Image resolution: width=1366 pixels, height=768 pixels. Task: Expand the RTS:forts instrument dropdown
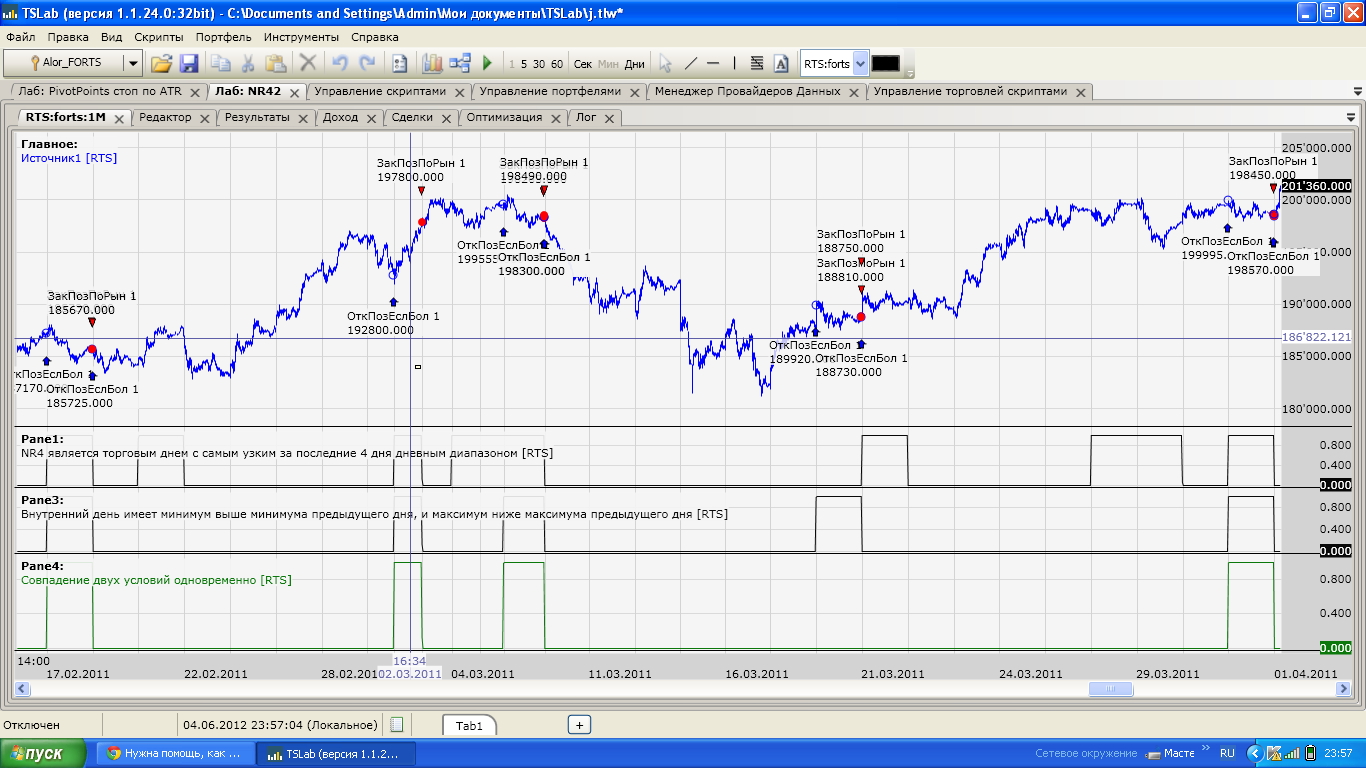click(x=860, y=63)
